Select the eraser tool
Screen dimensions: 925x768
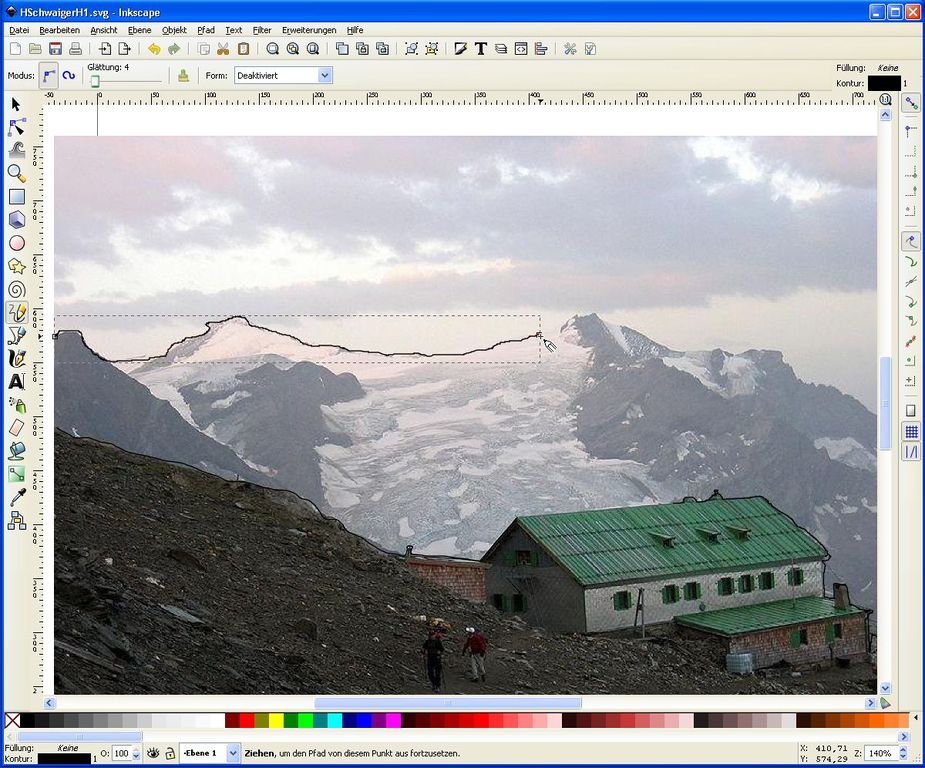tap(16, 427)
